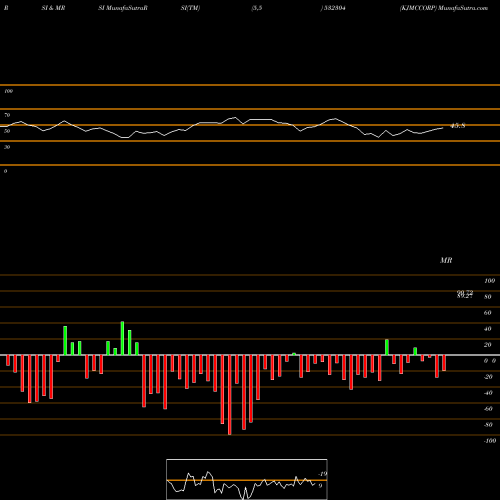This screenshot has width=500, height=500.
Task: Click the 80 label on the MR scale
Action: click(x=488, y=297)
